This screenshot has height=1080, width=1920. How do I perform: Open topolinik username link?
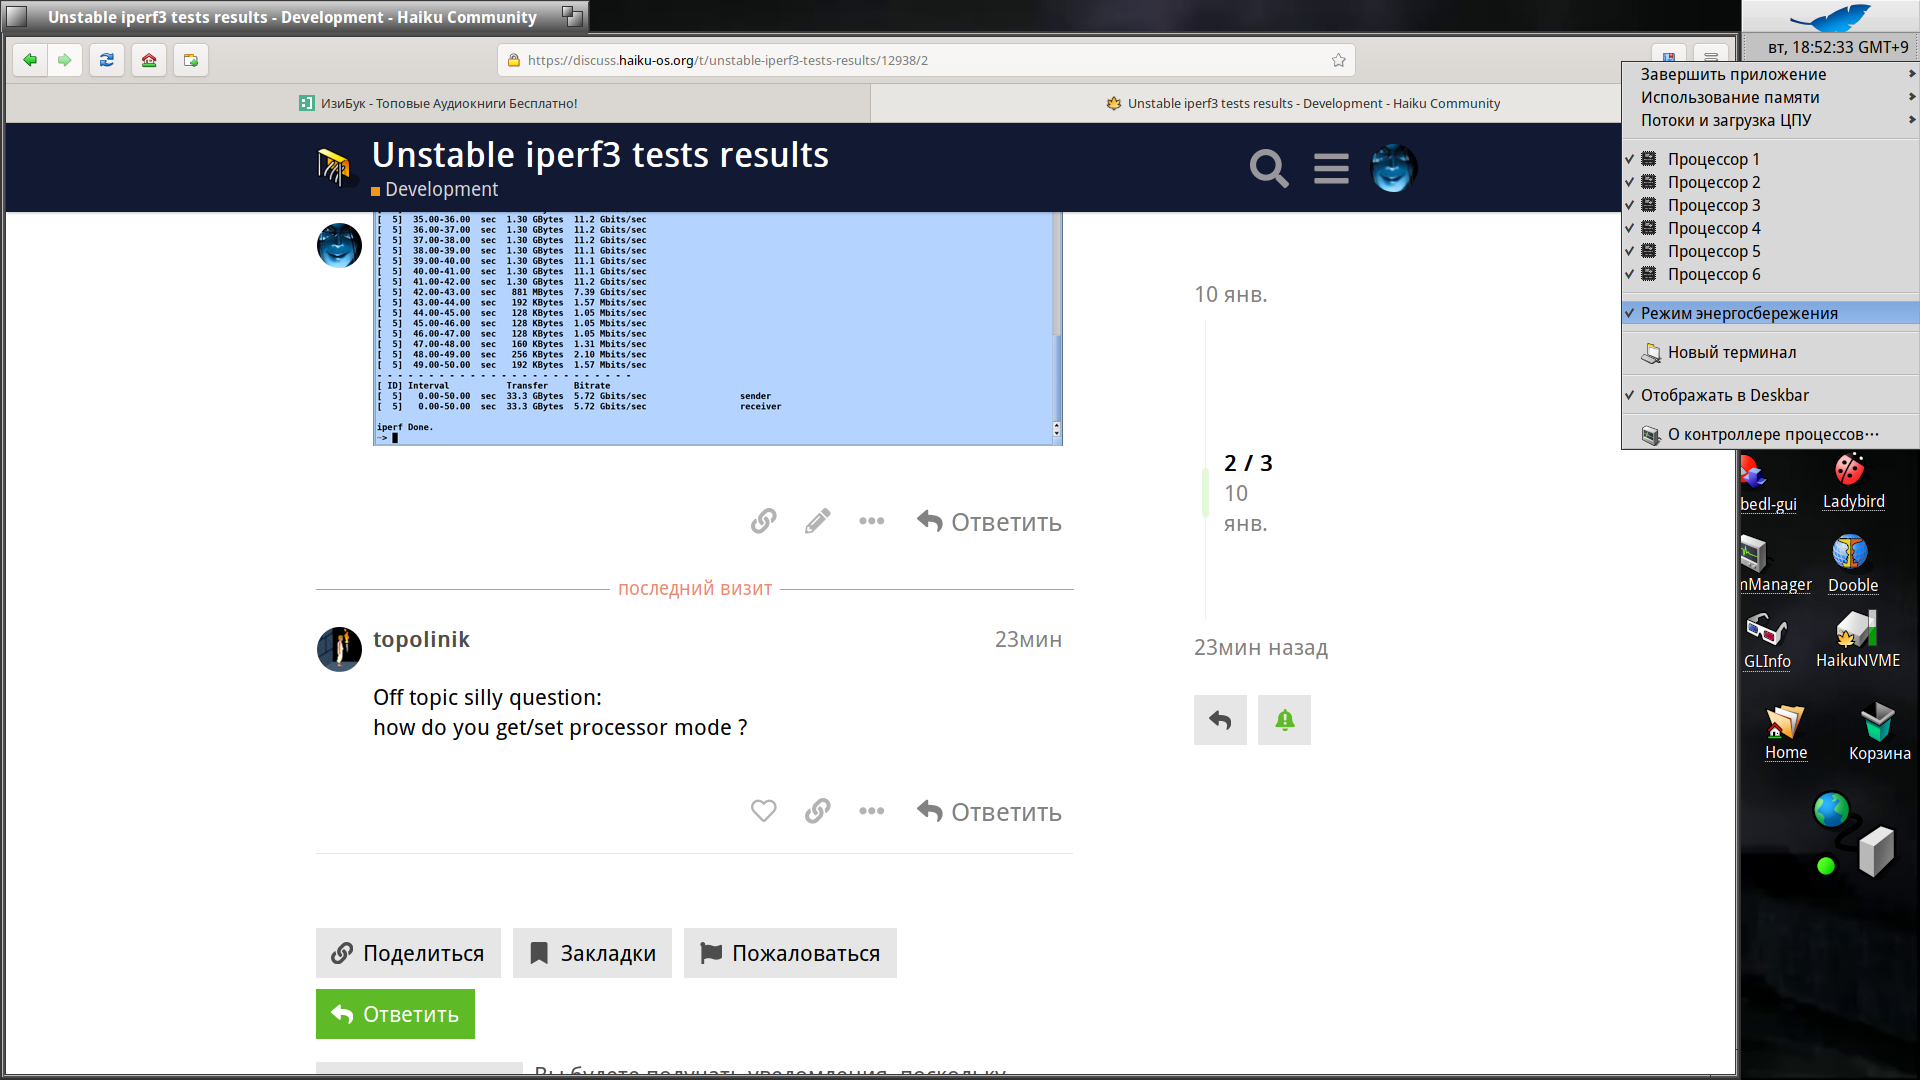(421, 639)
